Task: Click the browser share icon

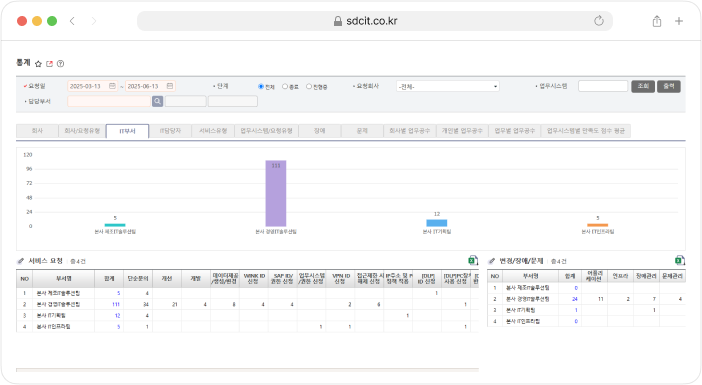Action: point(657,21)
